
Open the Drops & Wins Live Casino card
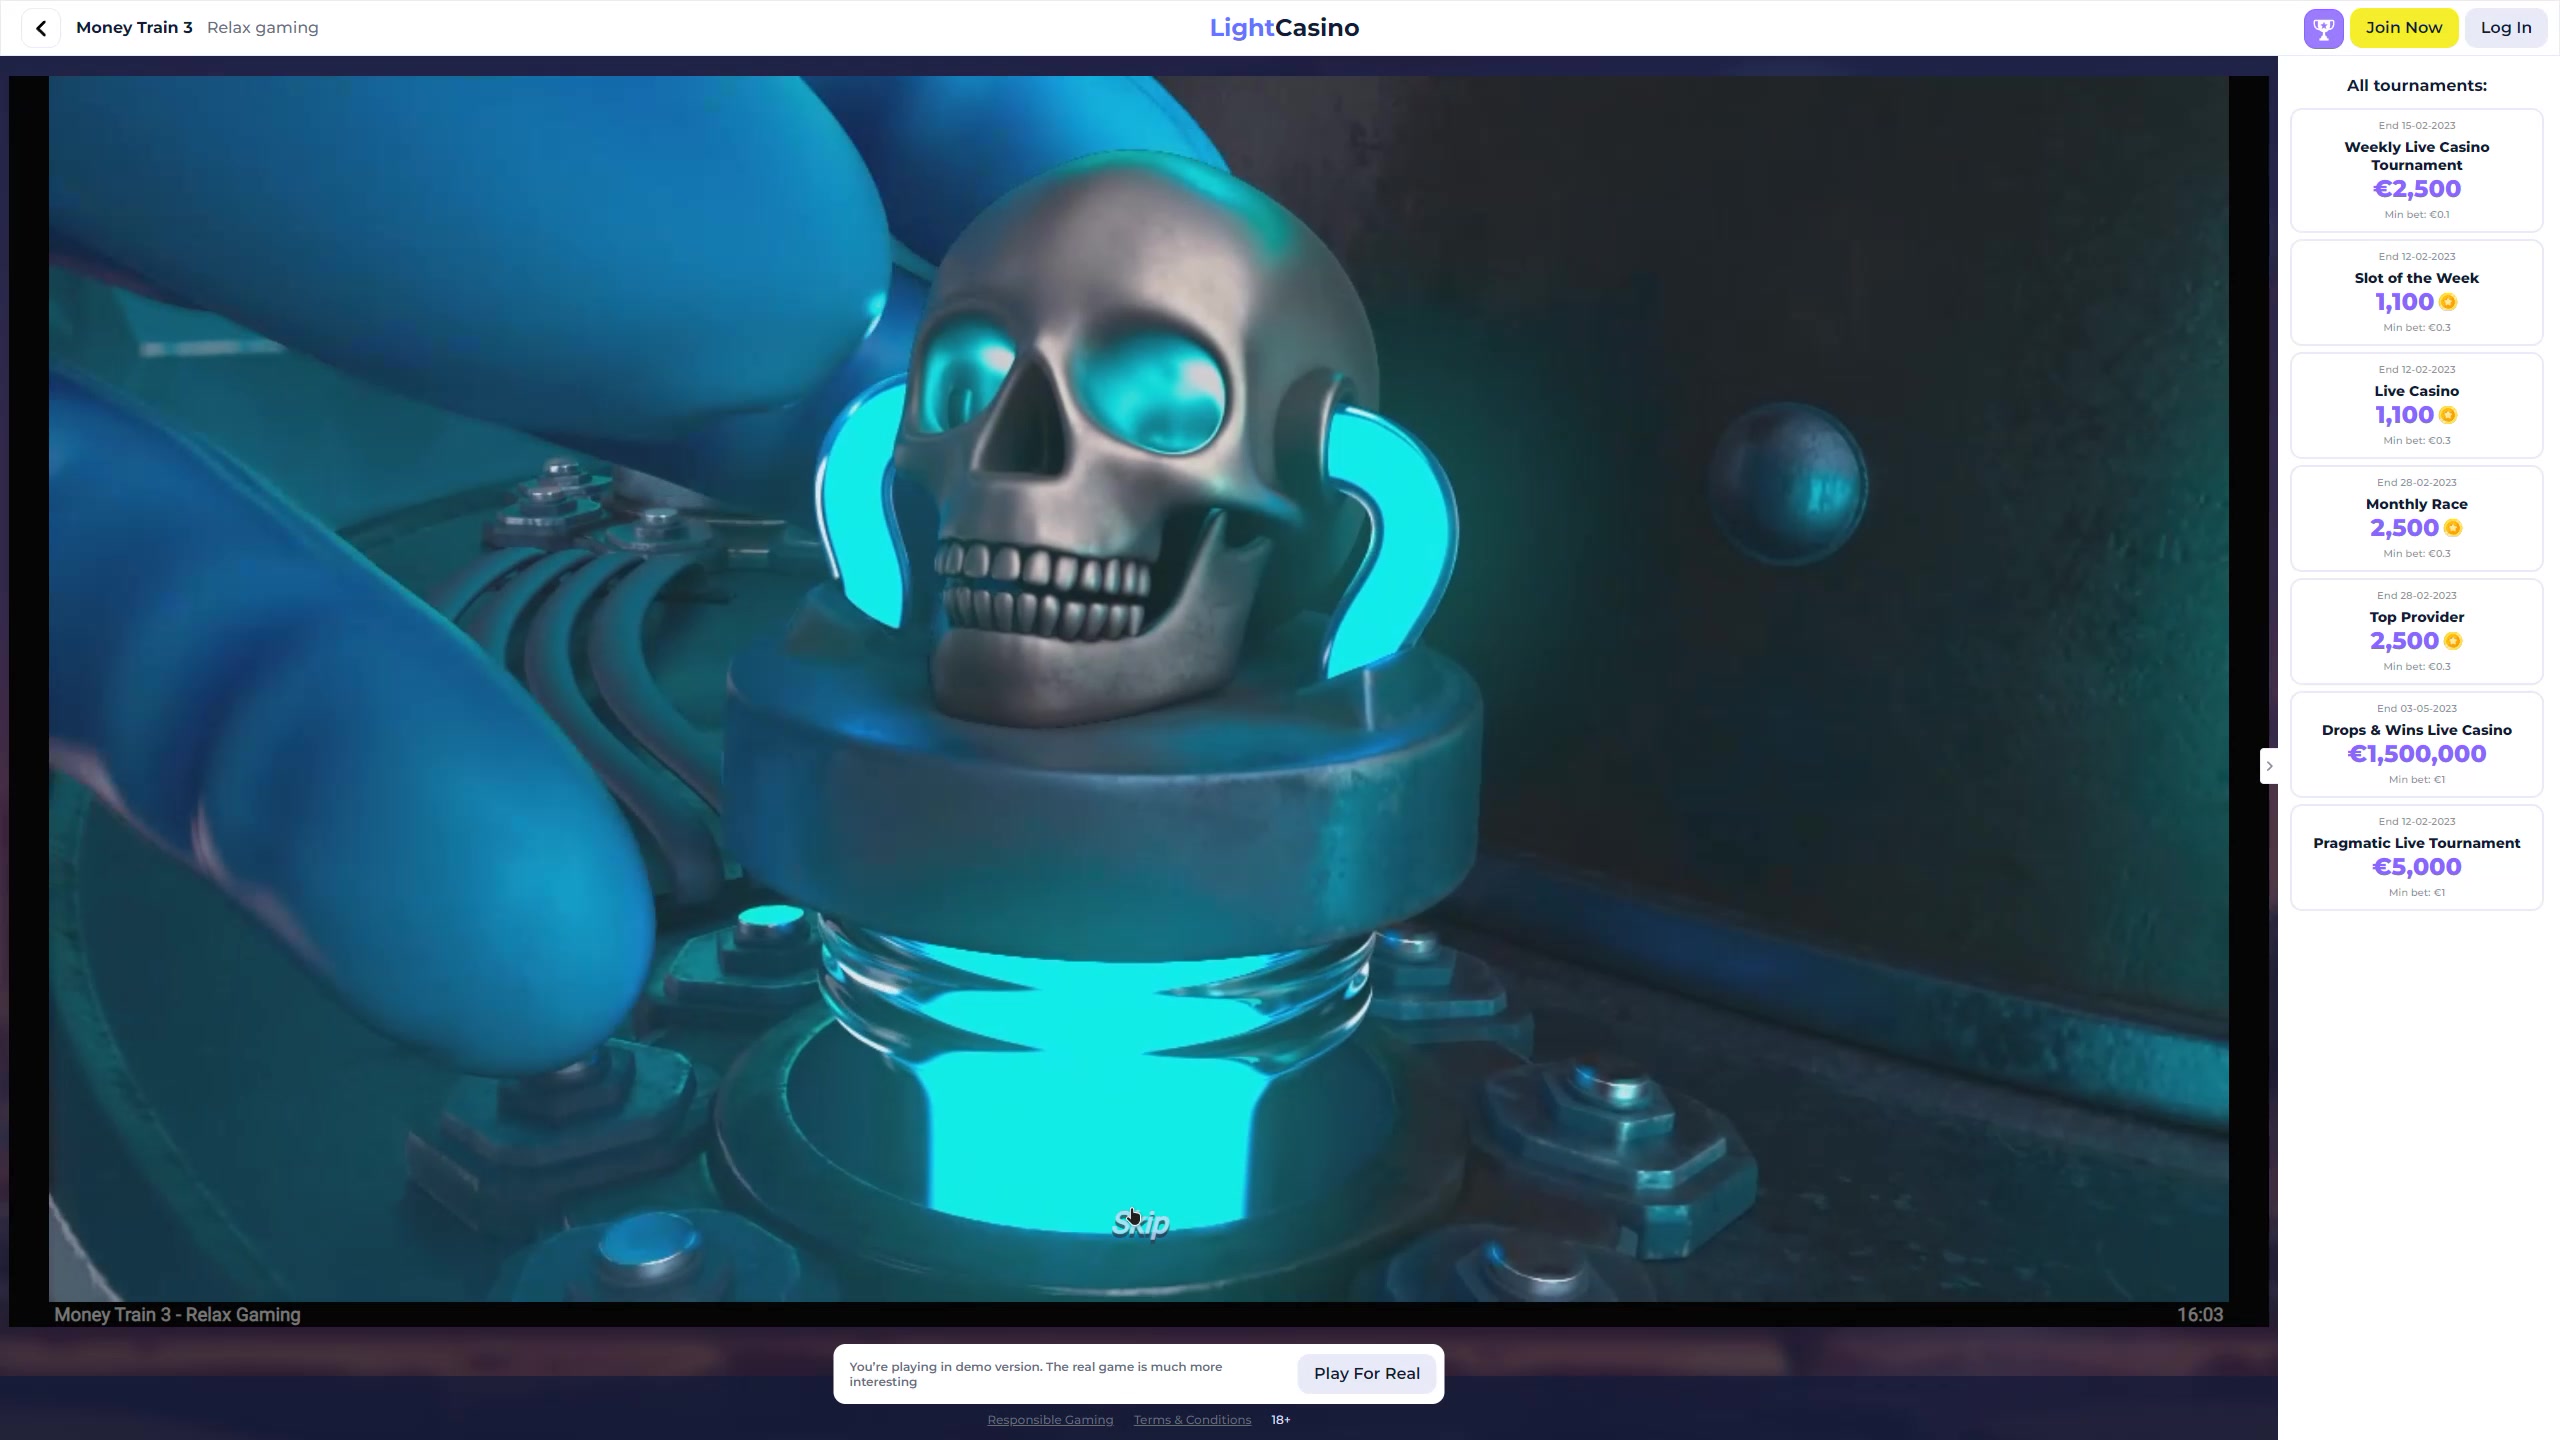[x=2416, y=744]
